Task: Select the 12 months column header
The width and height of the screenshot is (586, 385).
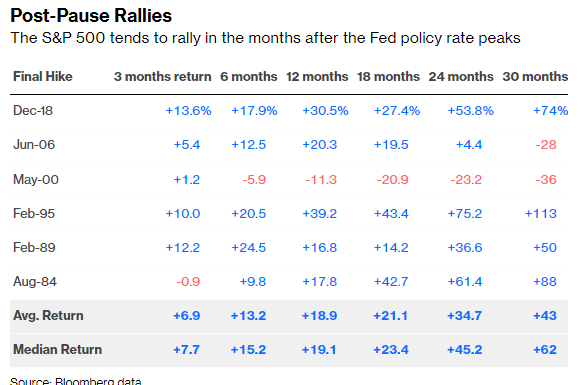Action: tap(317, 77)
